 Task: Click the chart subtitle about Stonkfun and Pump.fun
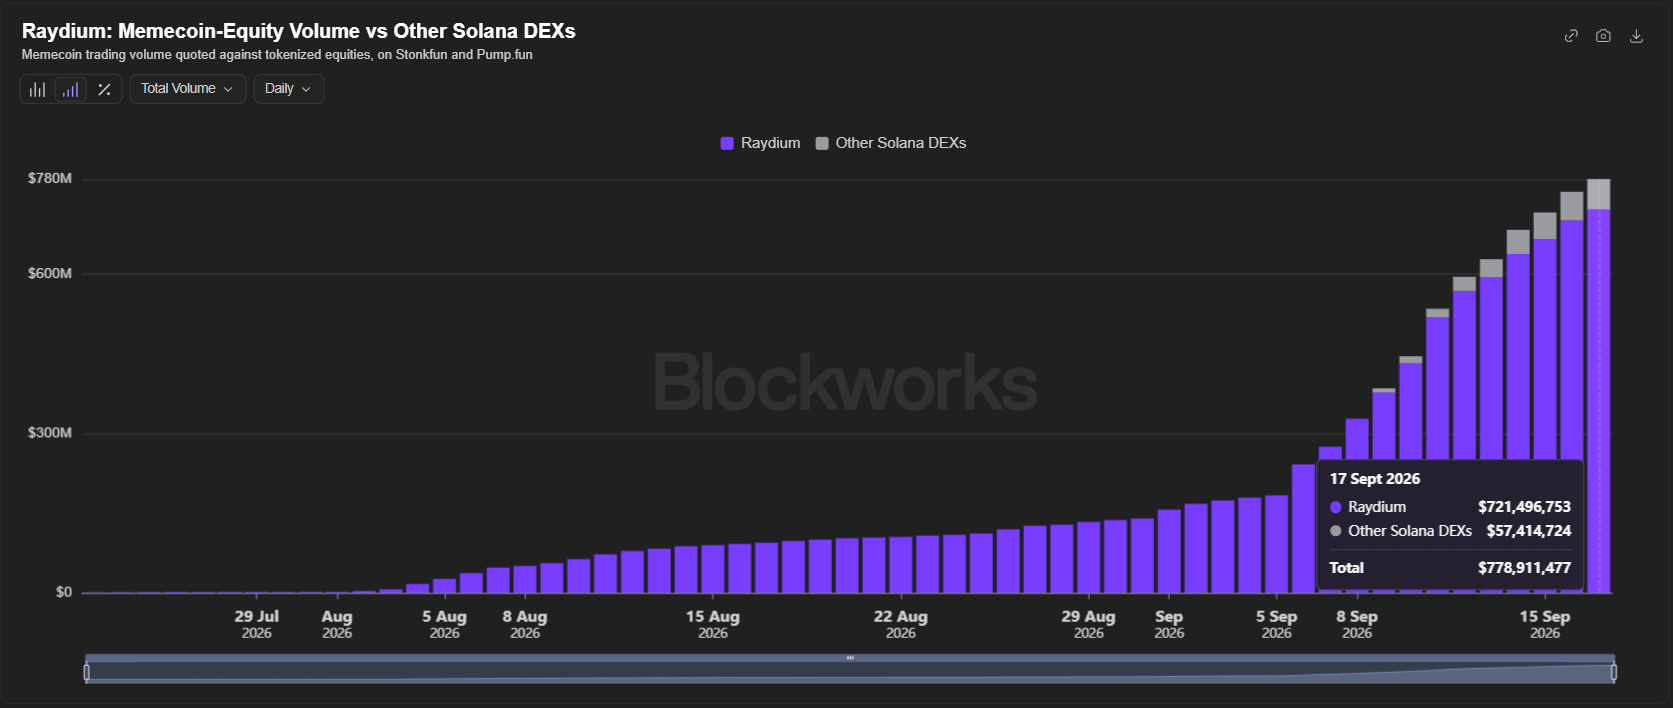[277, 55]
